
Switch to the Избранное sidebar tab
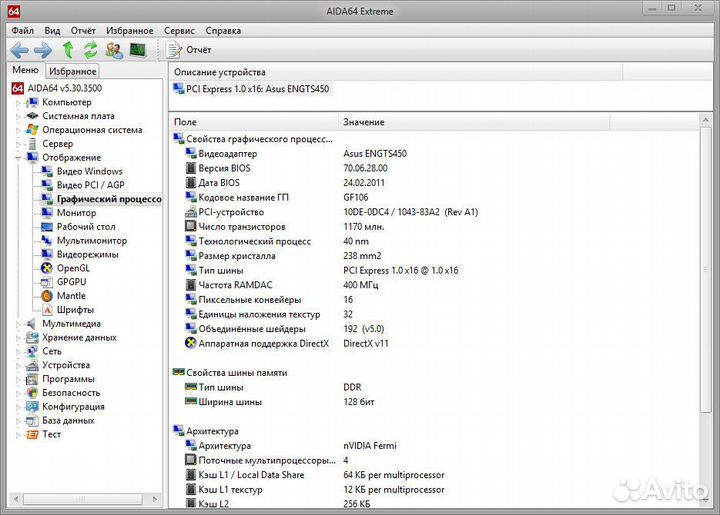pyautogui.click(x=73, y=72)
